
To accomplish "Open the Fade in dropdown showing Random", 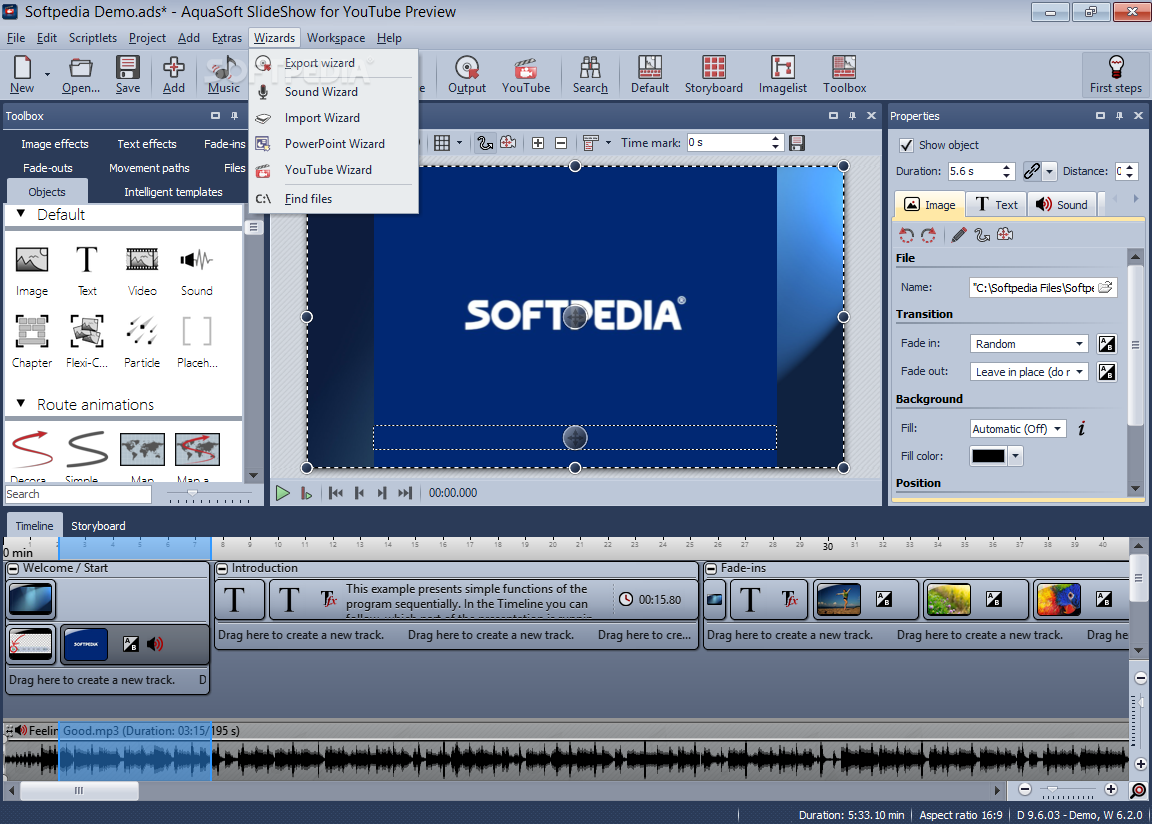I will tap(1029, 344).
